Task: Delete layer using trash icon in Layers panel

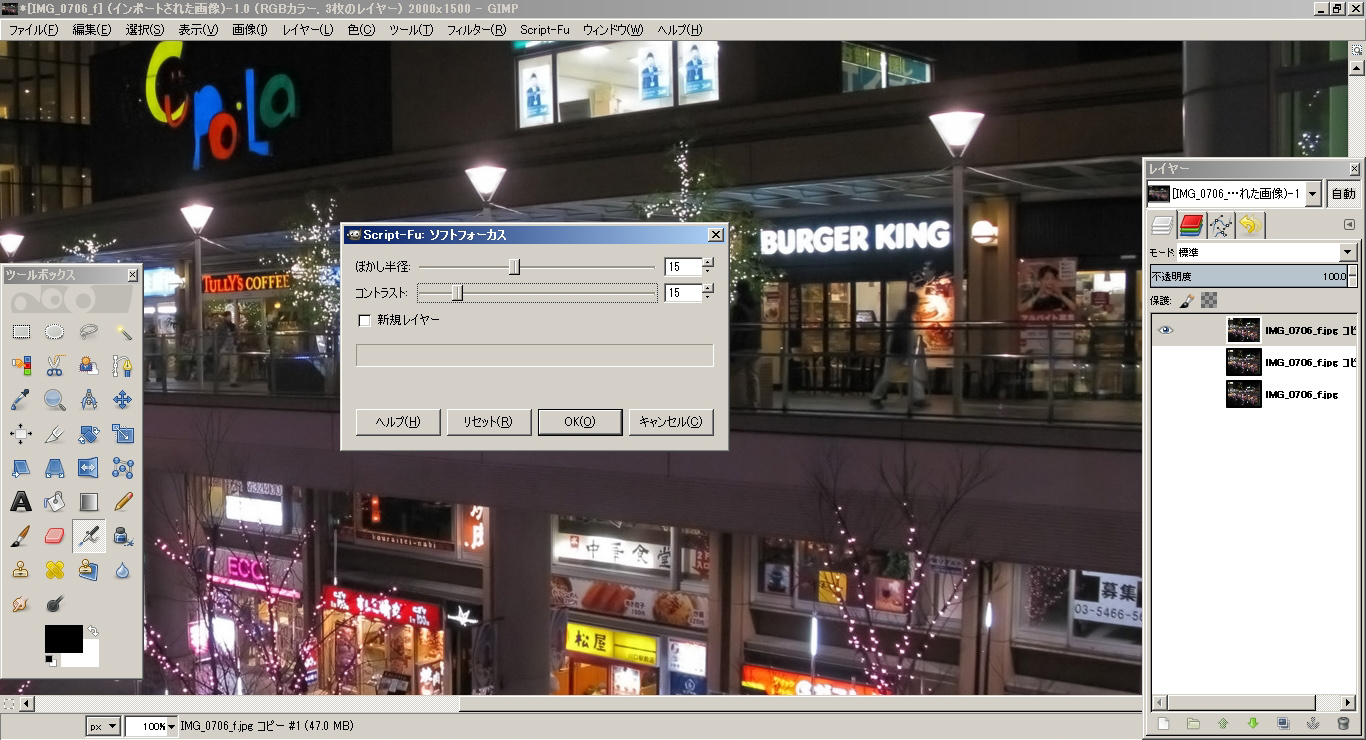Action: point(1343,723)
